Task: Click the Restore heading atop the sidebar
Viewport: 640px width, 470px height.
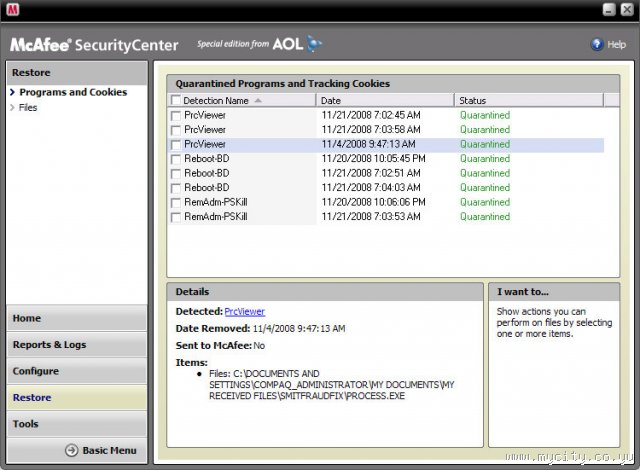Action: (x=31, y=73)
